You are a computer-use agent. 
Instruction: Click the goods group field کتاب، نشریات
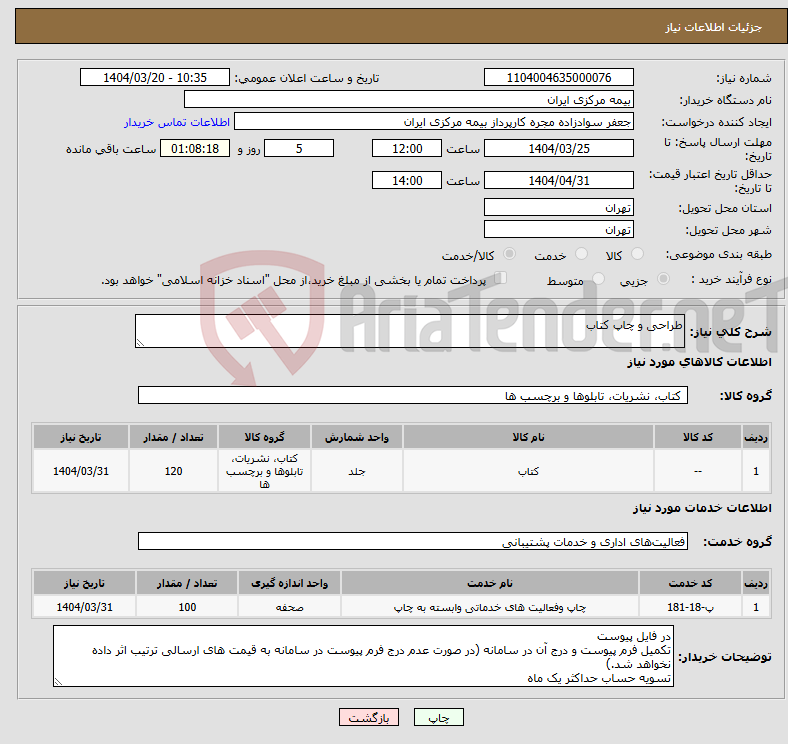pyautogui.click(x=413, y=395)
